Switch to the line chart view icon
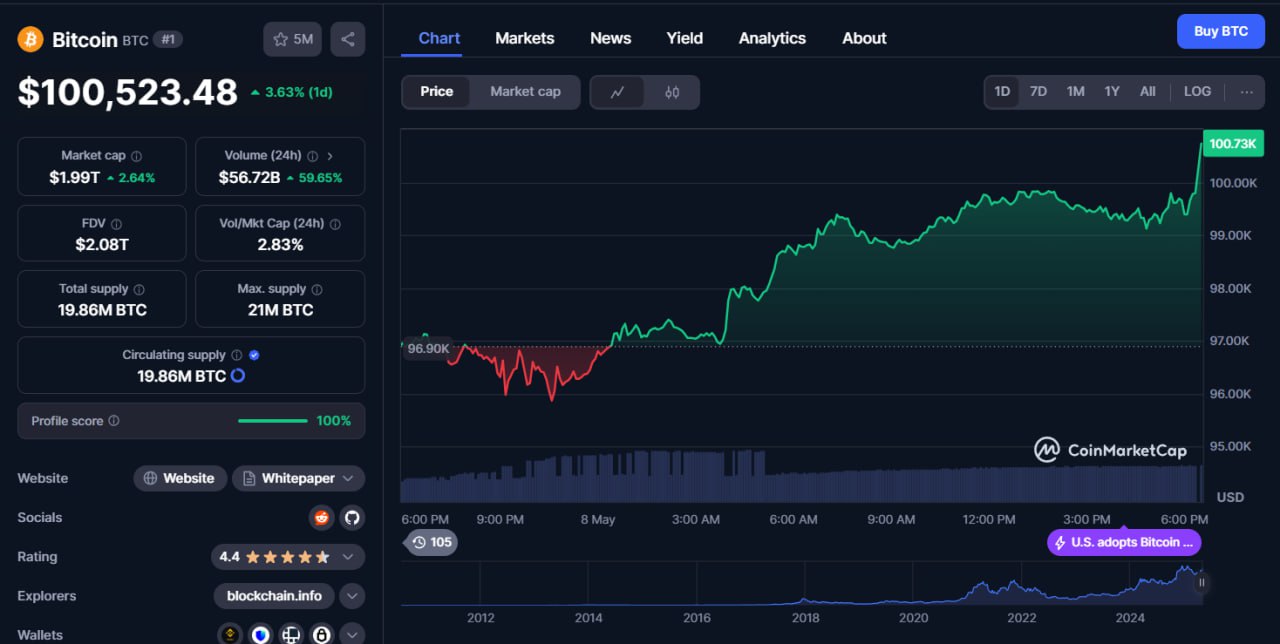This screenshot has width=1280, height=644. pyautogui.click(x=618, y=92)
